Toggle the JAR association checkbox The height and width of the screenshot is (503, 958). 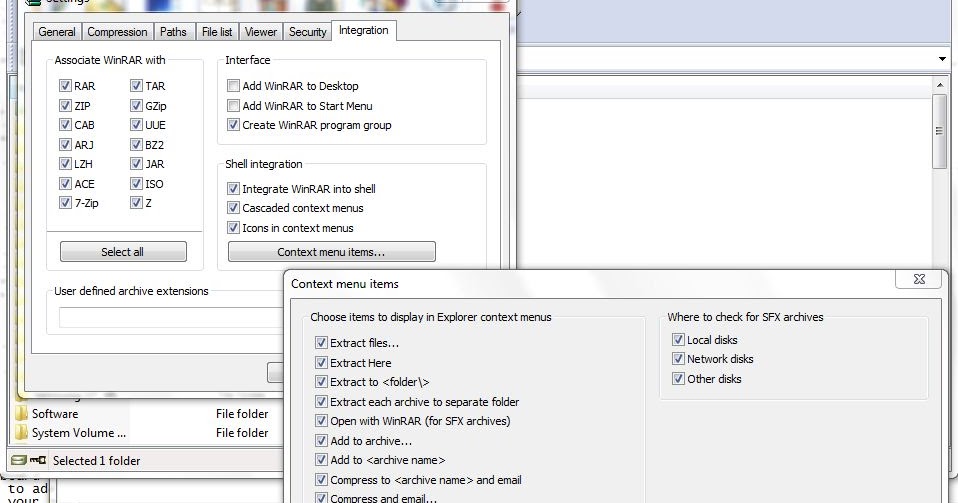pos(136,164)
